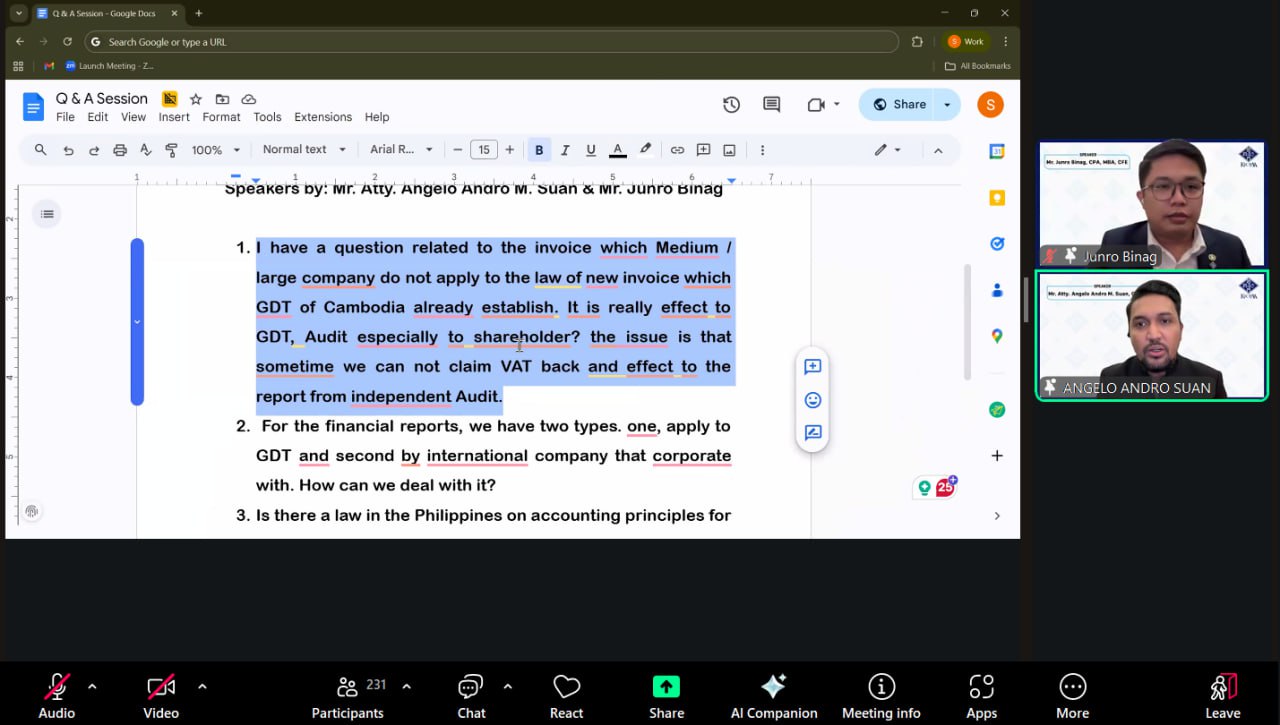Open the Arial font dropdown
Screen dimensions: 1280x725
click(x=401, y=150)
